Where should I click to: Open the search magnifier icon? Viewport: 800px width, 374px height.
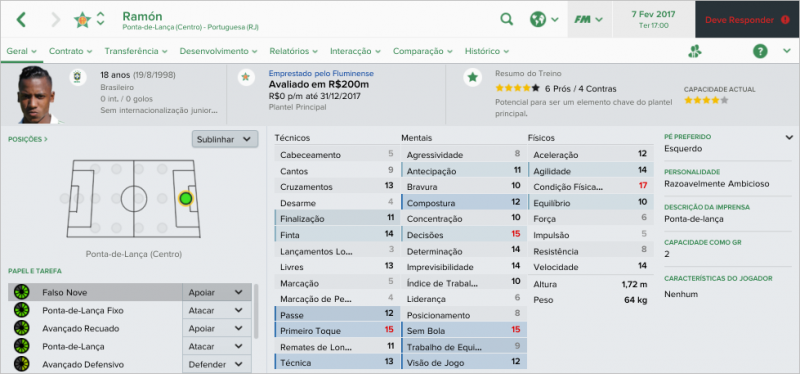pos(506,19)
